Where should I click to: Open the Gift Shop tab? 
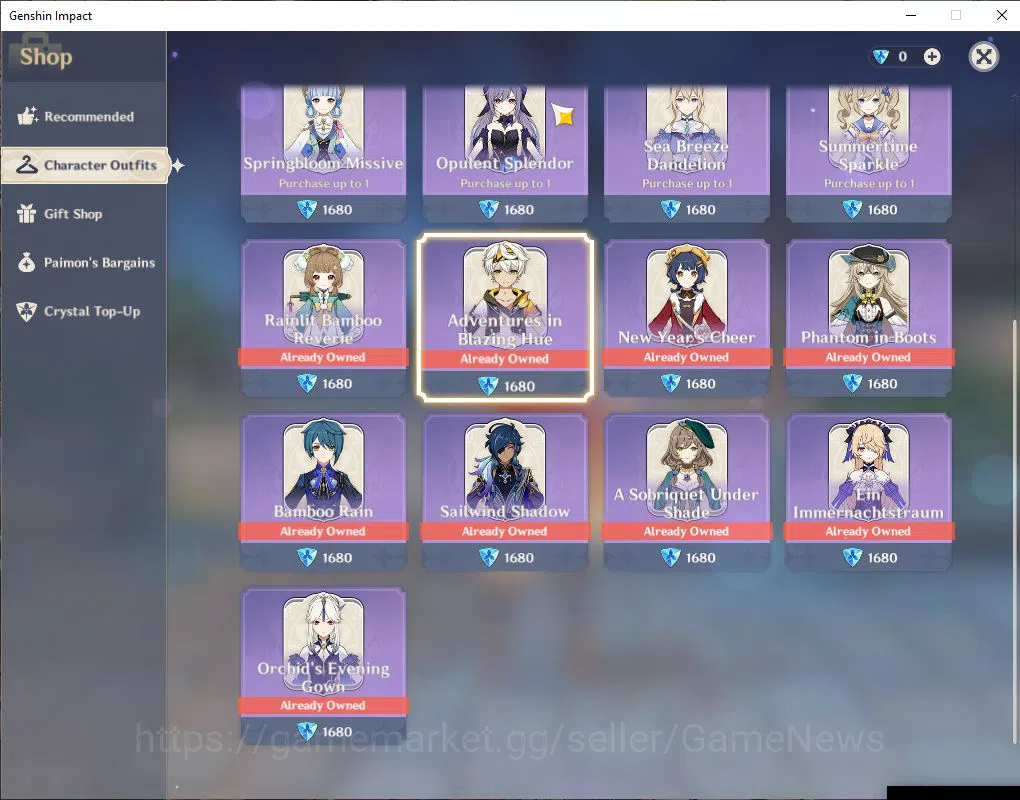point(83,214)
